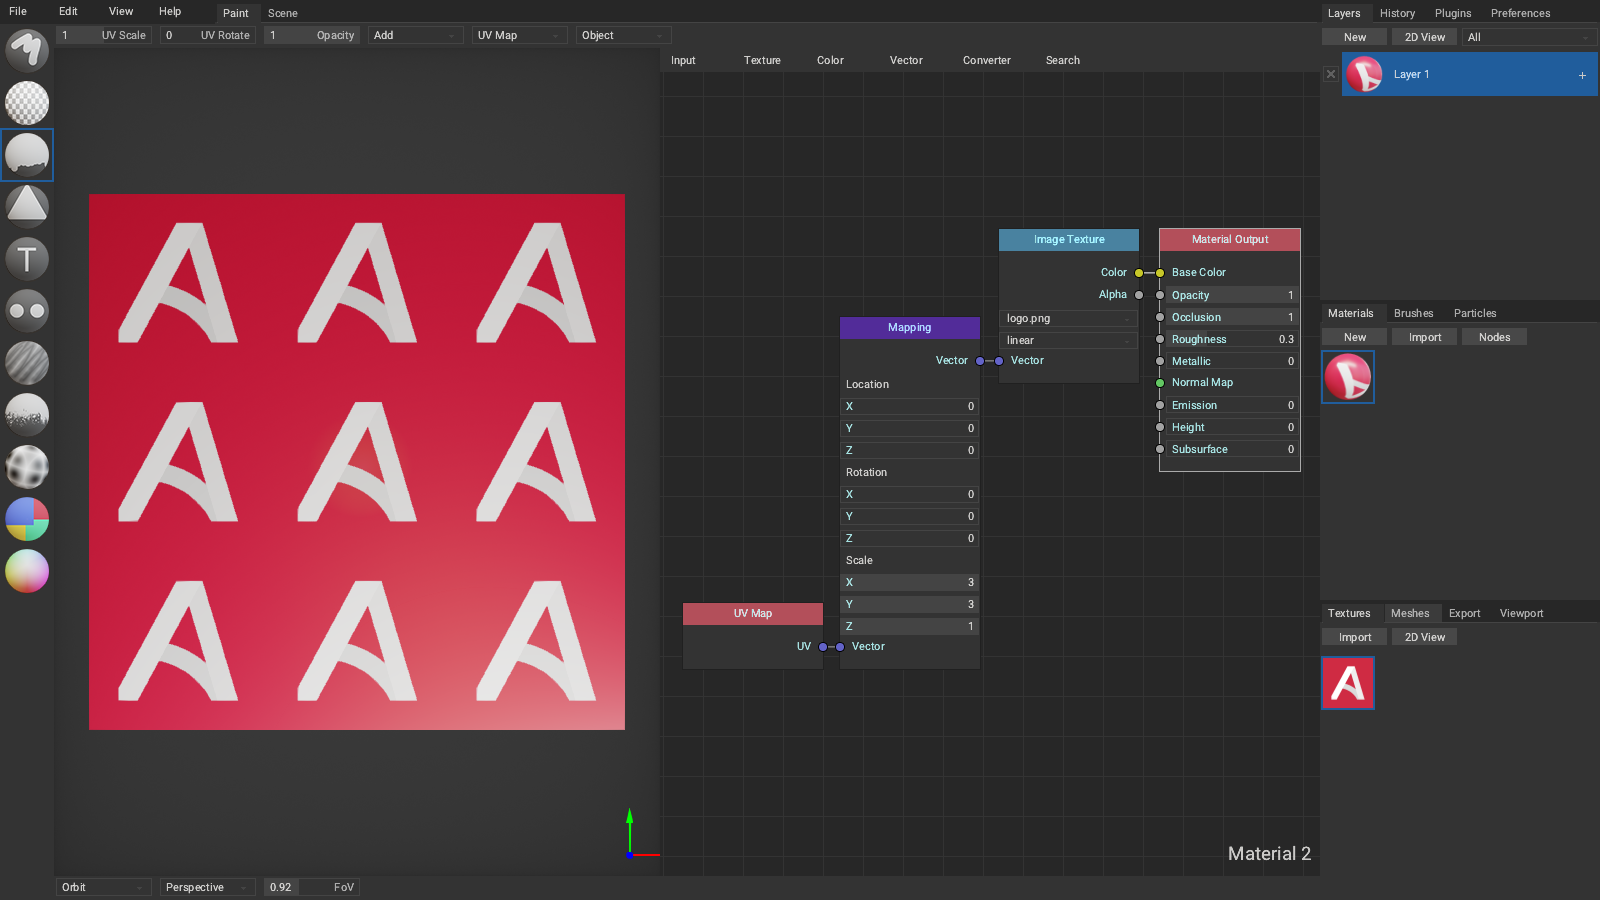
Task: Switch to the Brushes tab
Action: (1413, 313)
